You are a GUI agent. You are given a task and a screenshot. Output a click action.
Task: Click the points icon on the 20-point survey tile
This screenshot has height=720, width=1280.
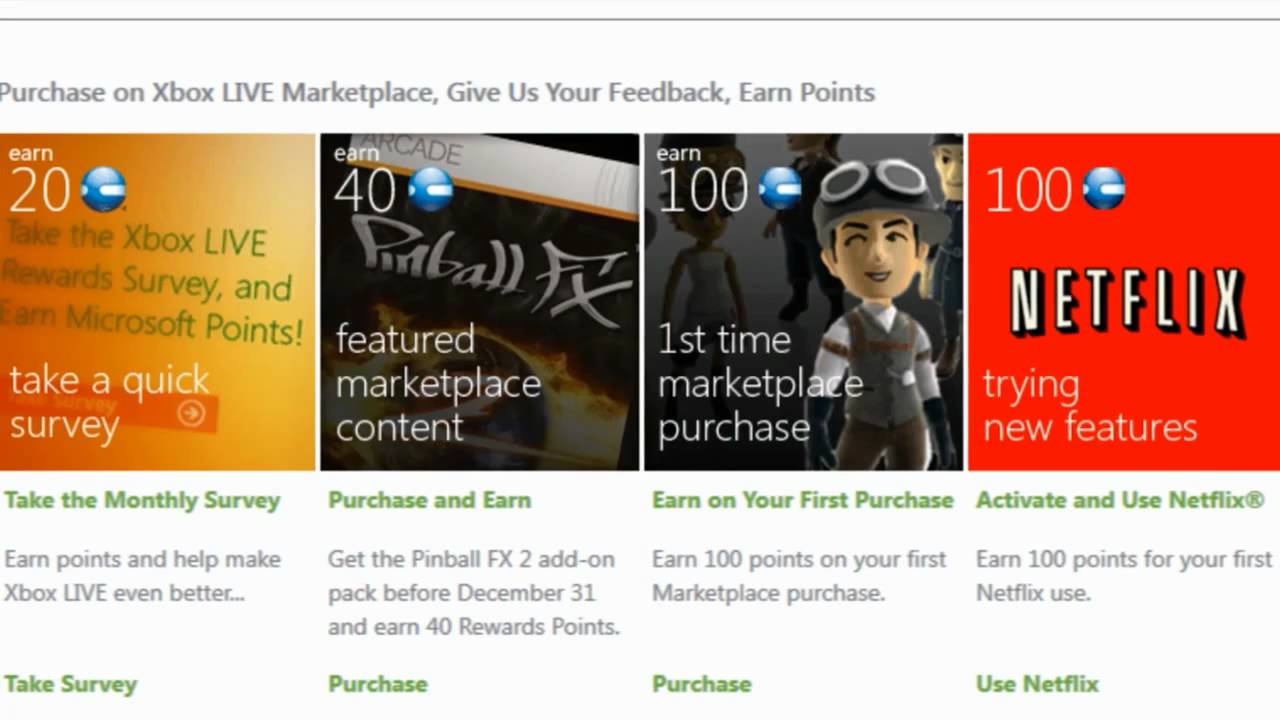point(104,189)
